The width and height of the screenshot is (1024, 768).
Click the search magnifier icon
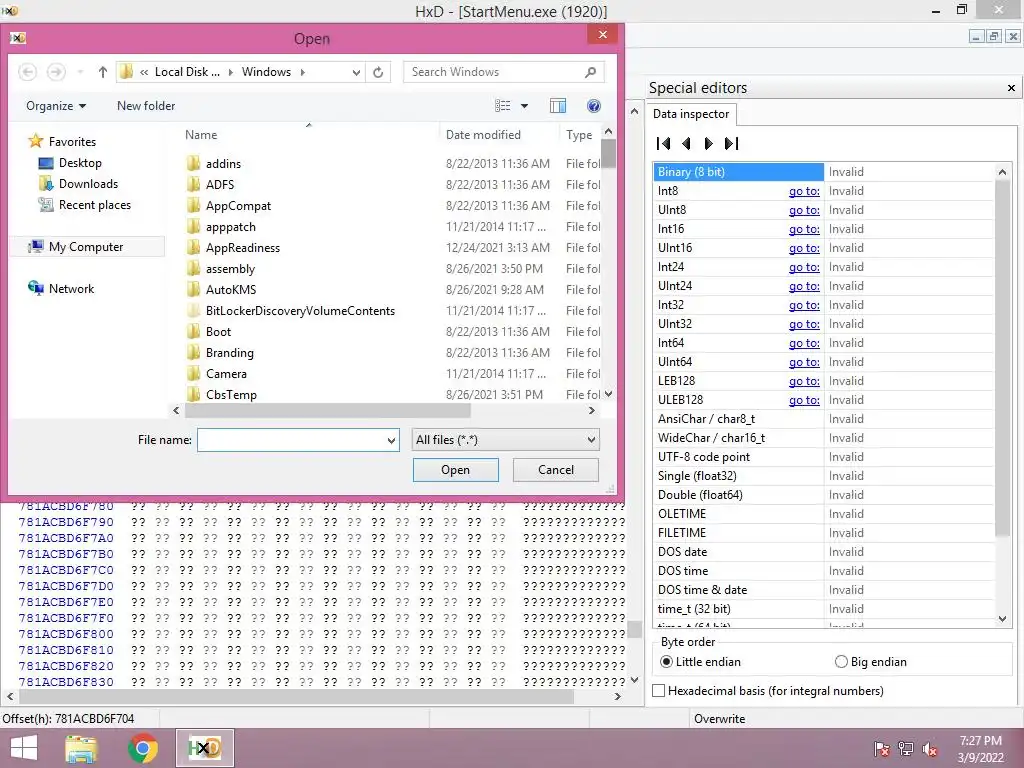click(590, 72)
